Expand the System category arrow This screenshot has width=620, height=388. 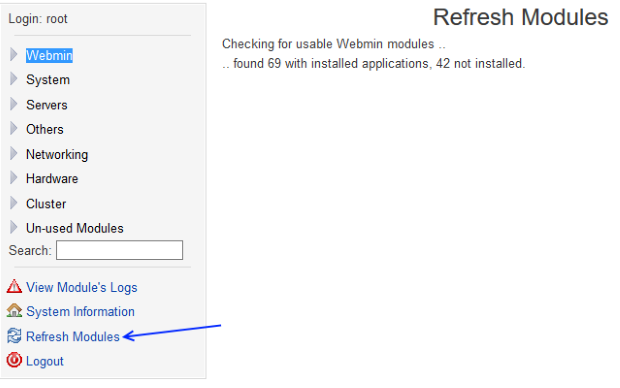click(x=14, y=79)
